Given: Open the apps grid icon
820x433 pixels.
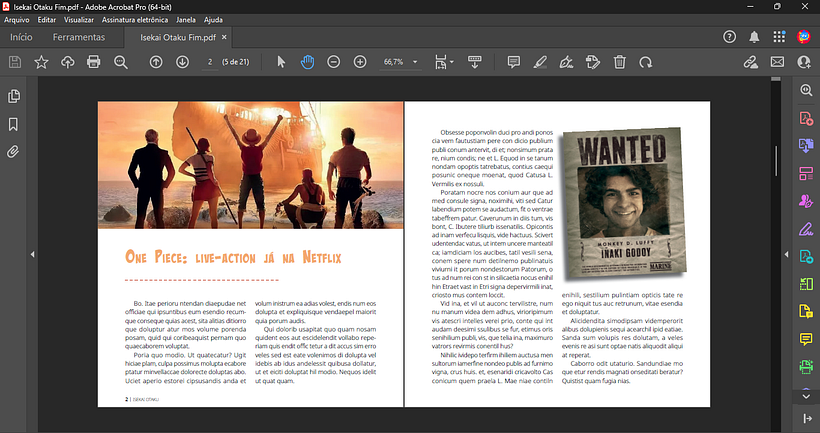Looking at the screenshot, I should click(x=779, y=37).
